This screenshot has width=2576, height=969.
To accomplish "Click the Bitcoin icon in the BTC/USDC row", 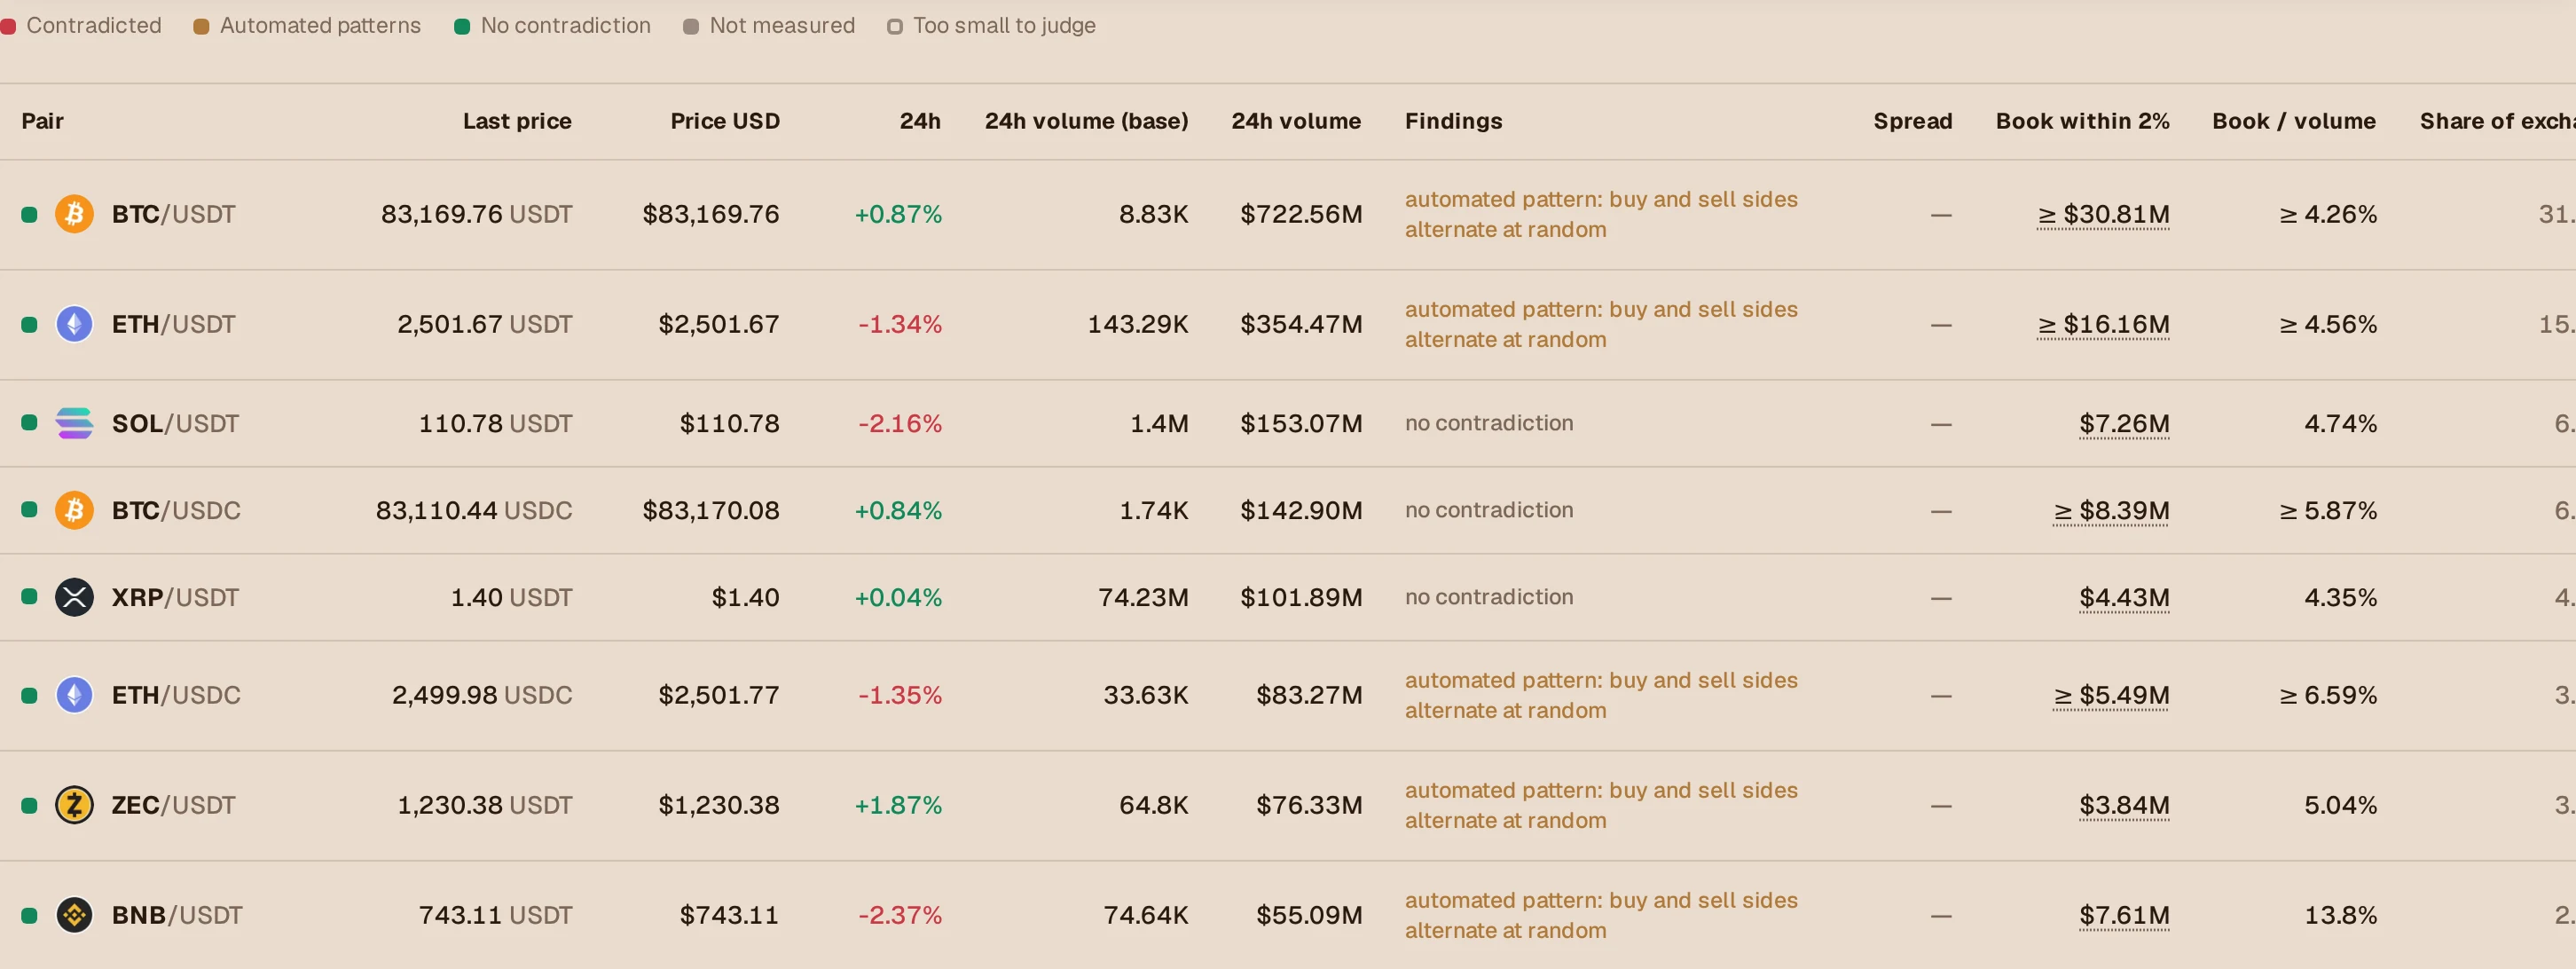I will tap(74, 510).
